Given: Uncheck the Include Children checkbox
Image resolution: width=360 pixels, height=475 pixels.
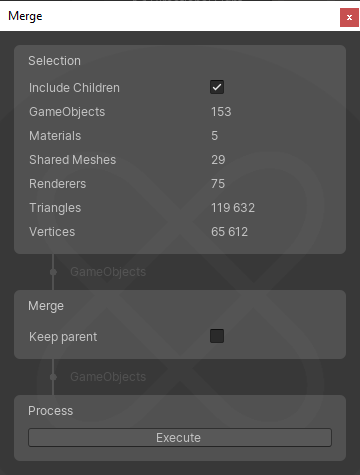Looking at the screenshot, I should 217,87.
